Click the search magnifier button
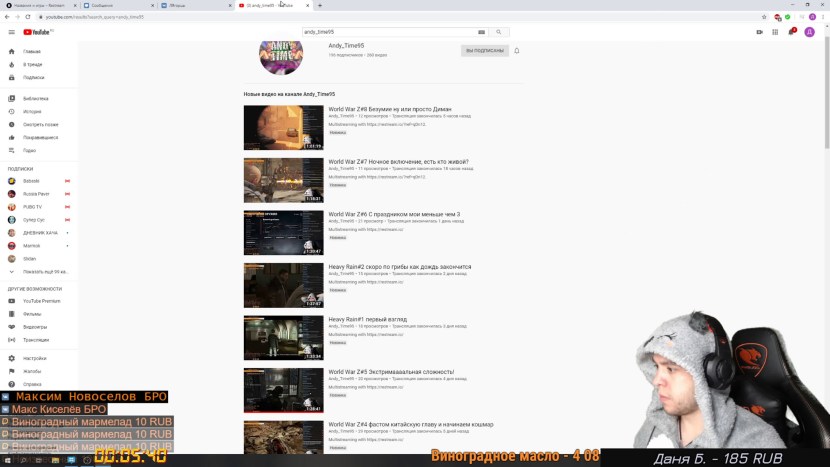830x467 pixels. tap(498, 32)
